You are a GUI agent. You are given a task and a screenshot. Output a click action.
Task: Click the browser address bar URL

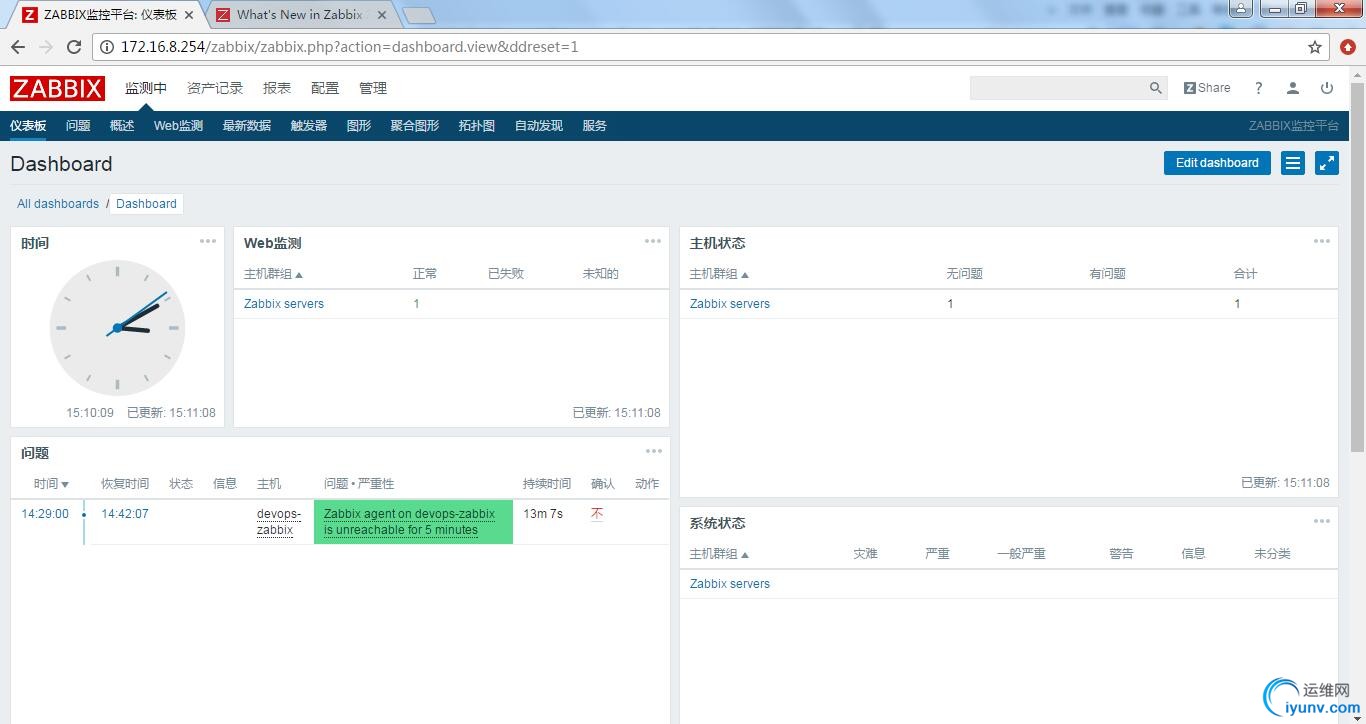[349, 47]
